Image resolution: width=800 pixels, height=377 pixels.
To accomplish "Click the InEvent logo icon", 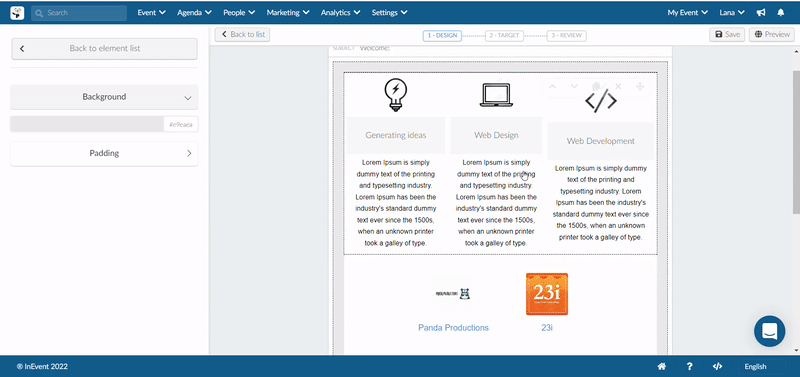I will pyautogui.click(x=17, y=13).
